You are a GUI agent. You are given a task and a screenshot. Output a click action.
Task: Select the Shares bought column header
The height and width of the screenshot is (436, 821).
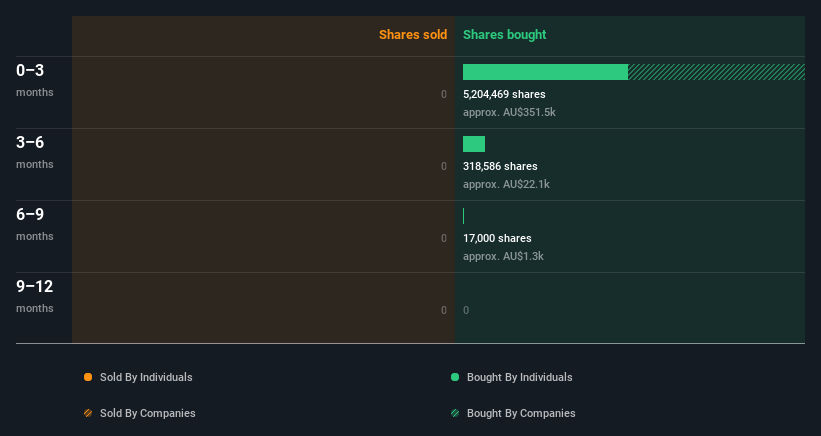coord(504,35)
